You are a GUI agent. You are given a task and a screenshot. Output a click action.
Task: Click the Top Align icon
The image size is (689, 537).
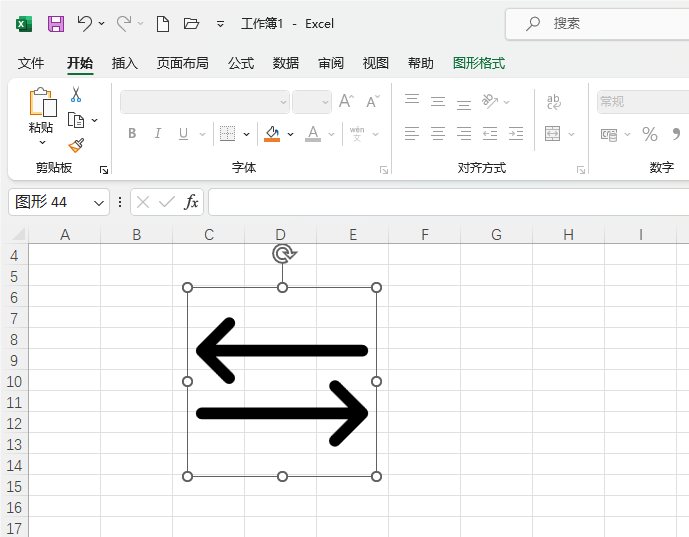click(x=412, y=99)
